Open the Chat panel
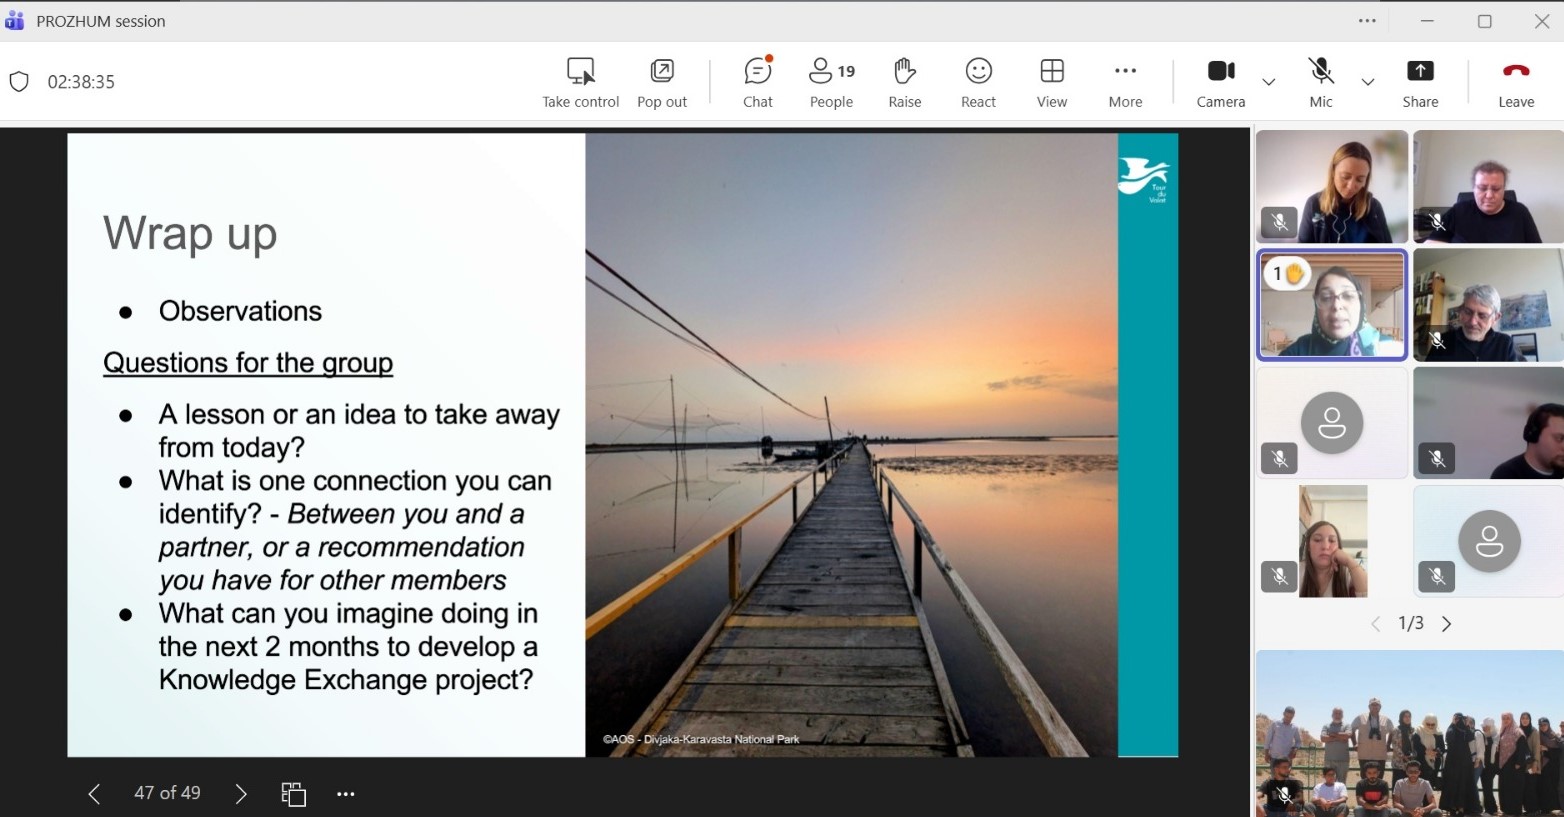The height and width of the screenshot is (817, 1564). tap(757, 82)
